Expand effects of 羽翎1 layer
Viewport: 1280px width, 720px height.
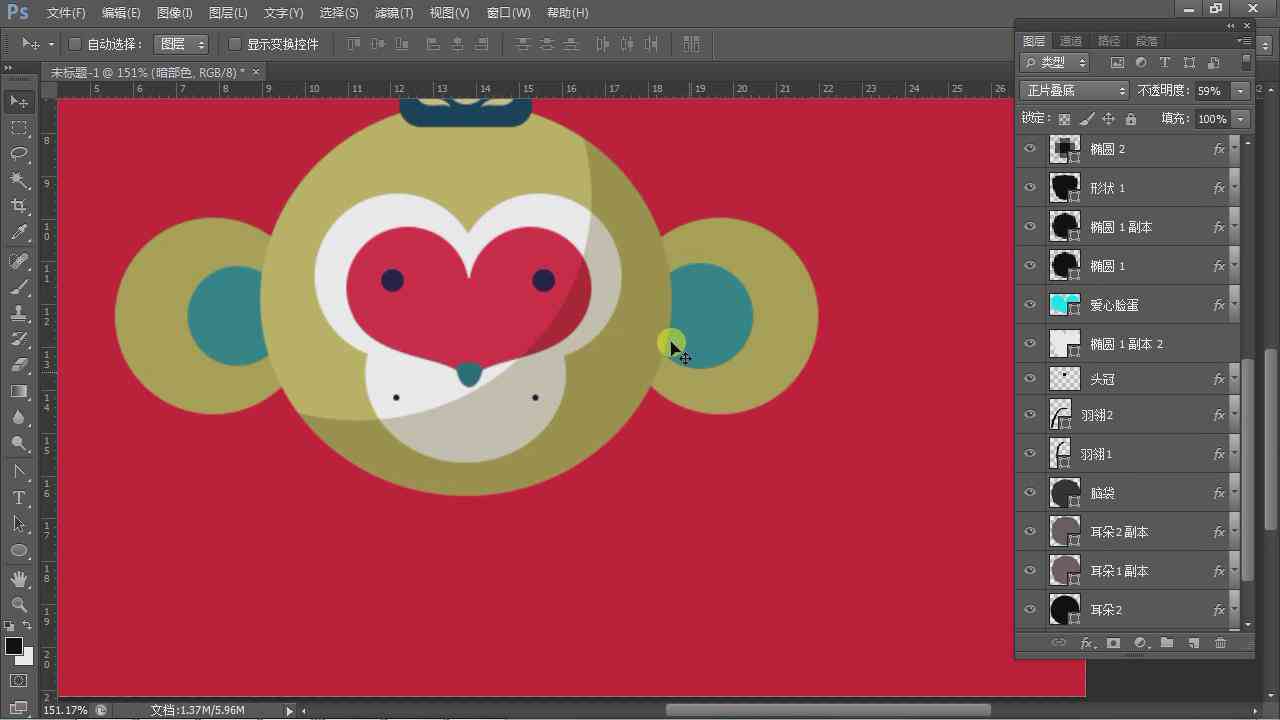tap(1234, 454)
